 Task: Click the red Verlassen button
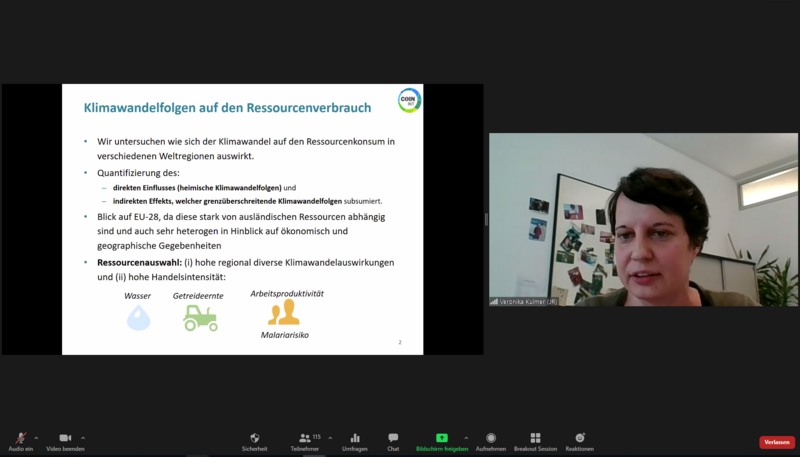tap(777, 442)
